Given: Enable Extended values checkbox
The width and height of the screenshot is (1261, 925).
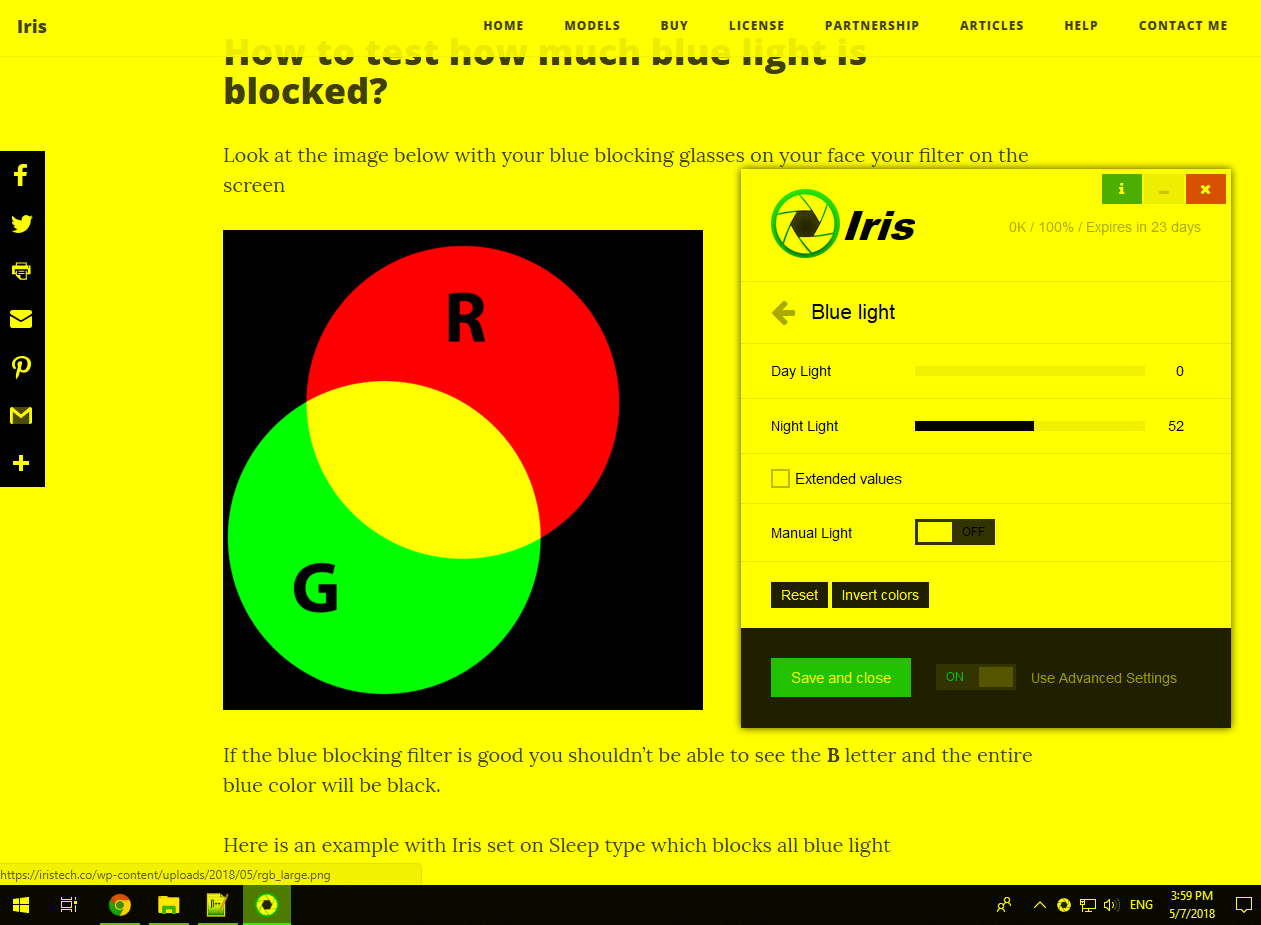Looking at the screenshot, I should [x=781, y=479].
